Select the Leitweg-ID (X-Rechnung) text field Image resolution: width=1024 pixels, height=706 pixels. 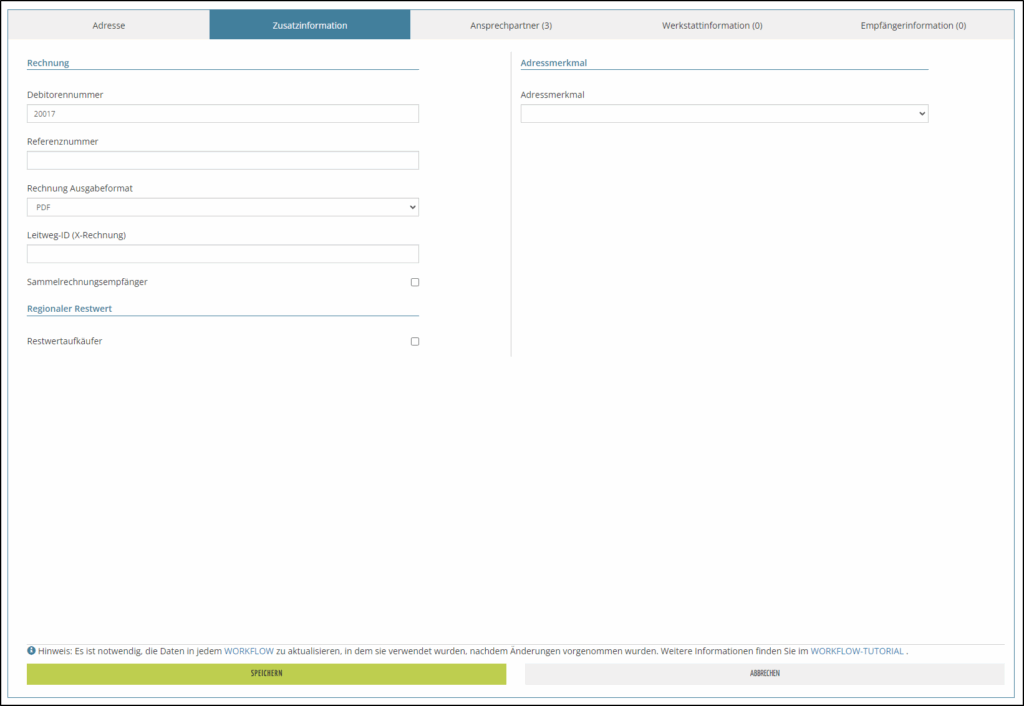point(222,254)
